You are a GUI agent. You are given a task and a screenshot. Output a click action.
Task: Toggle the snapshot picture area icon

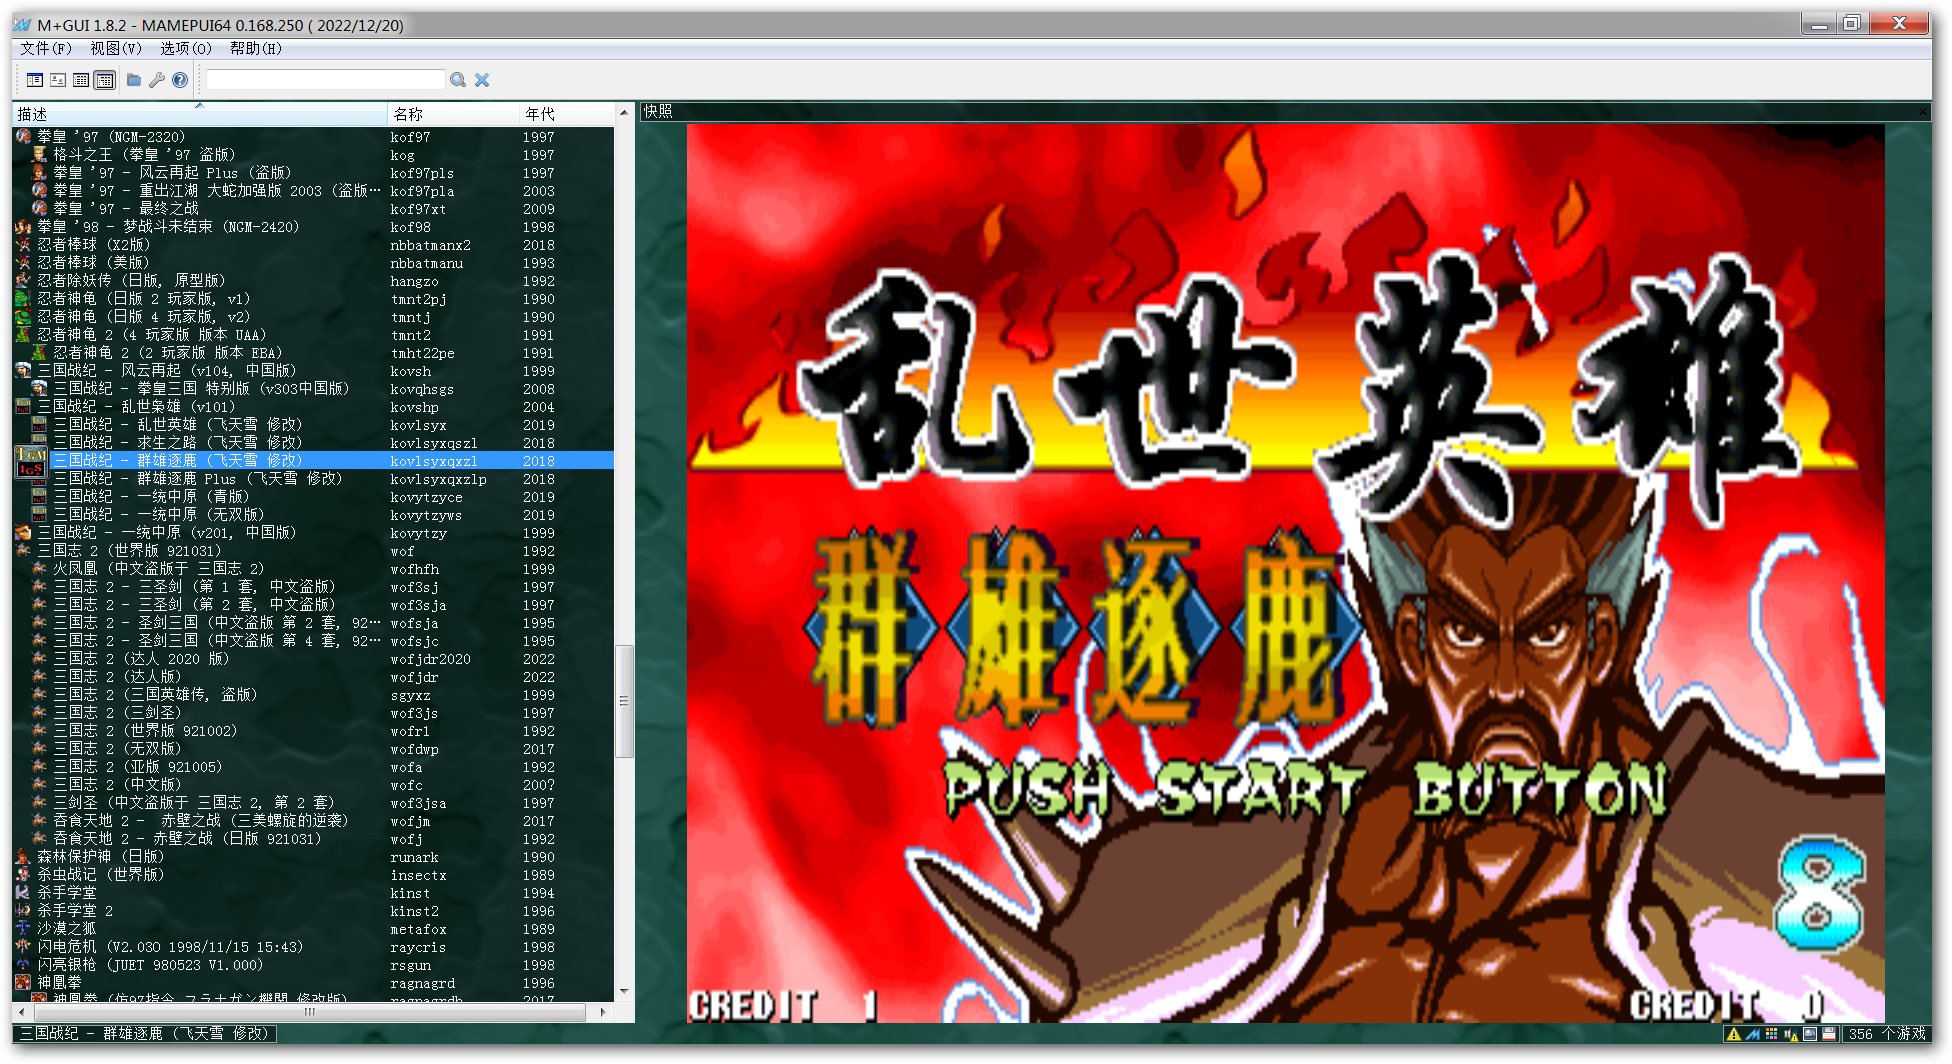pos(58,80)
